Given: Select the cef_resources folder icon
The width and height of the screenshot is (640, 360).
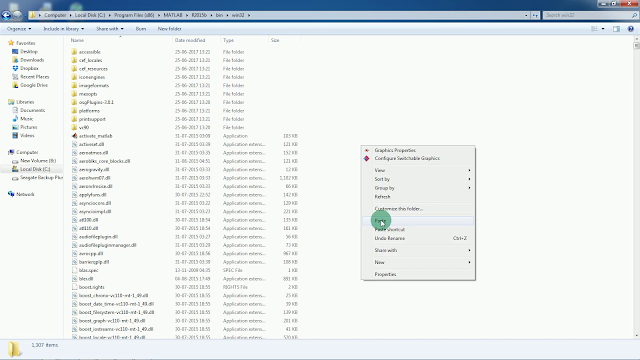Looking at the screenshot, I should point(74,69).
